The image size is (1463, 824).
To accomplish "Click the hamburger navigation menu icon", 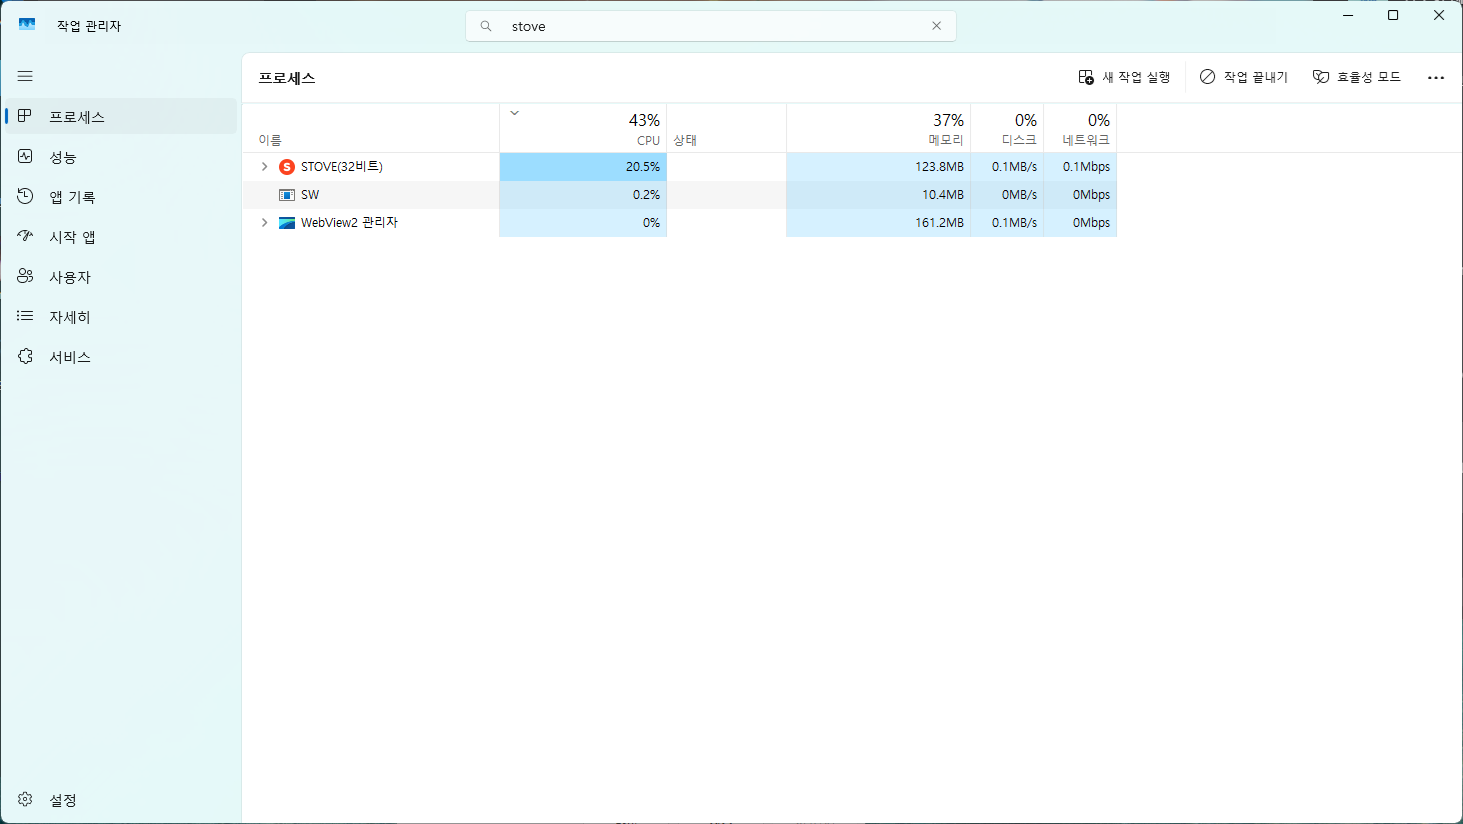I will pos(25,76).
